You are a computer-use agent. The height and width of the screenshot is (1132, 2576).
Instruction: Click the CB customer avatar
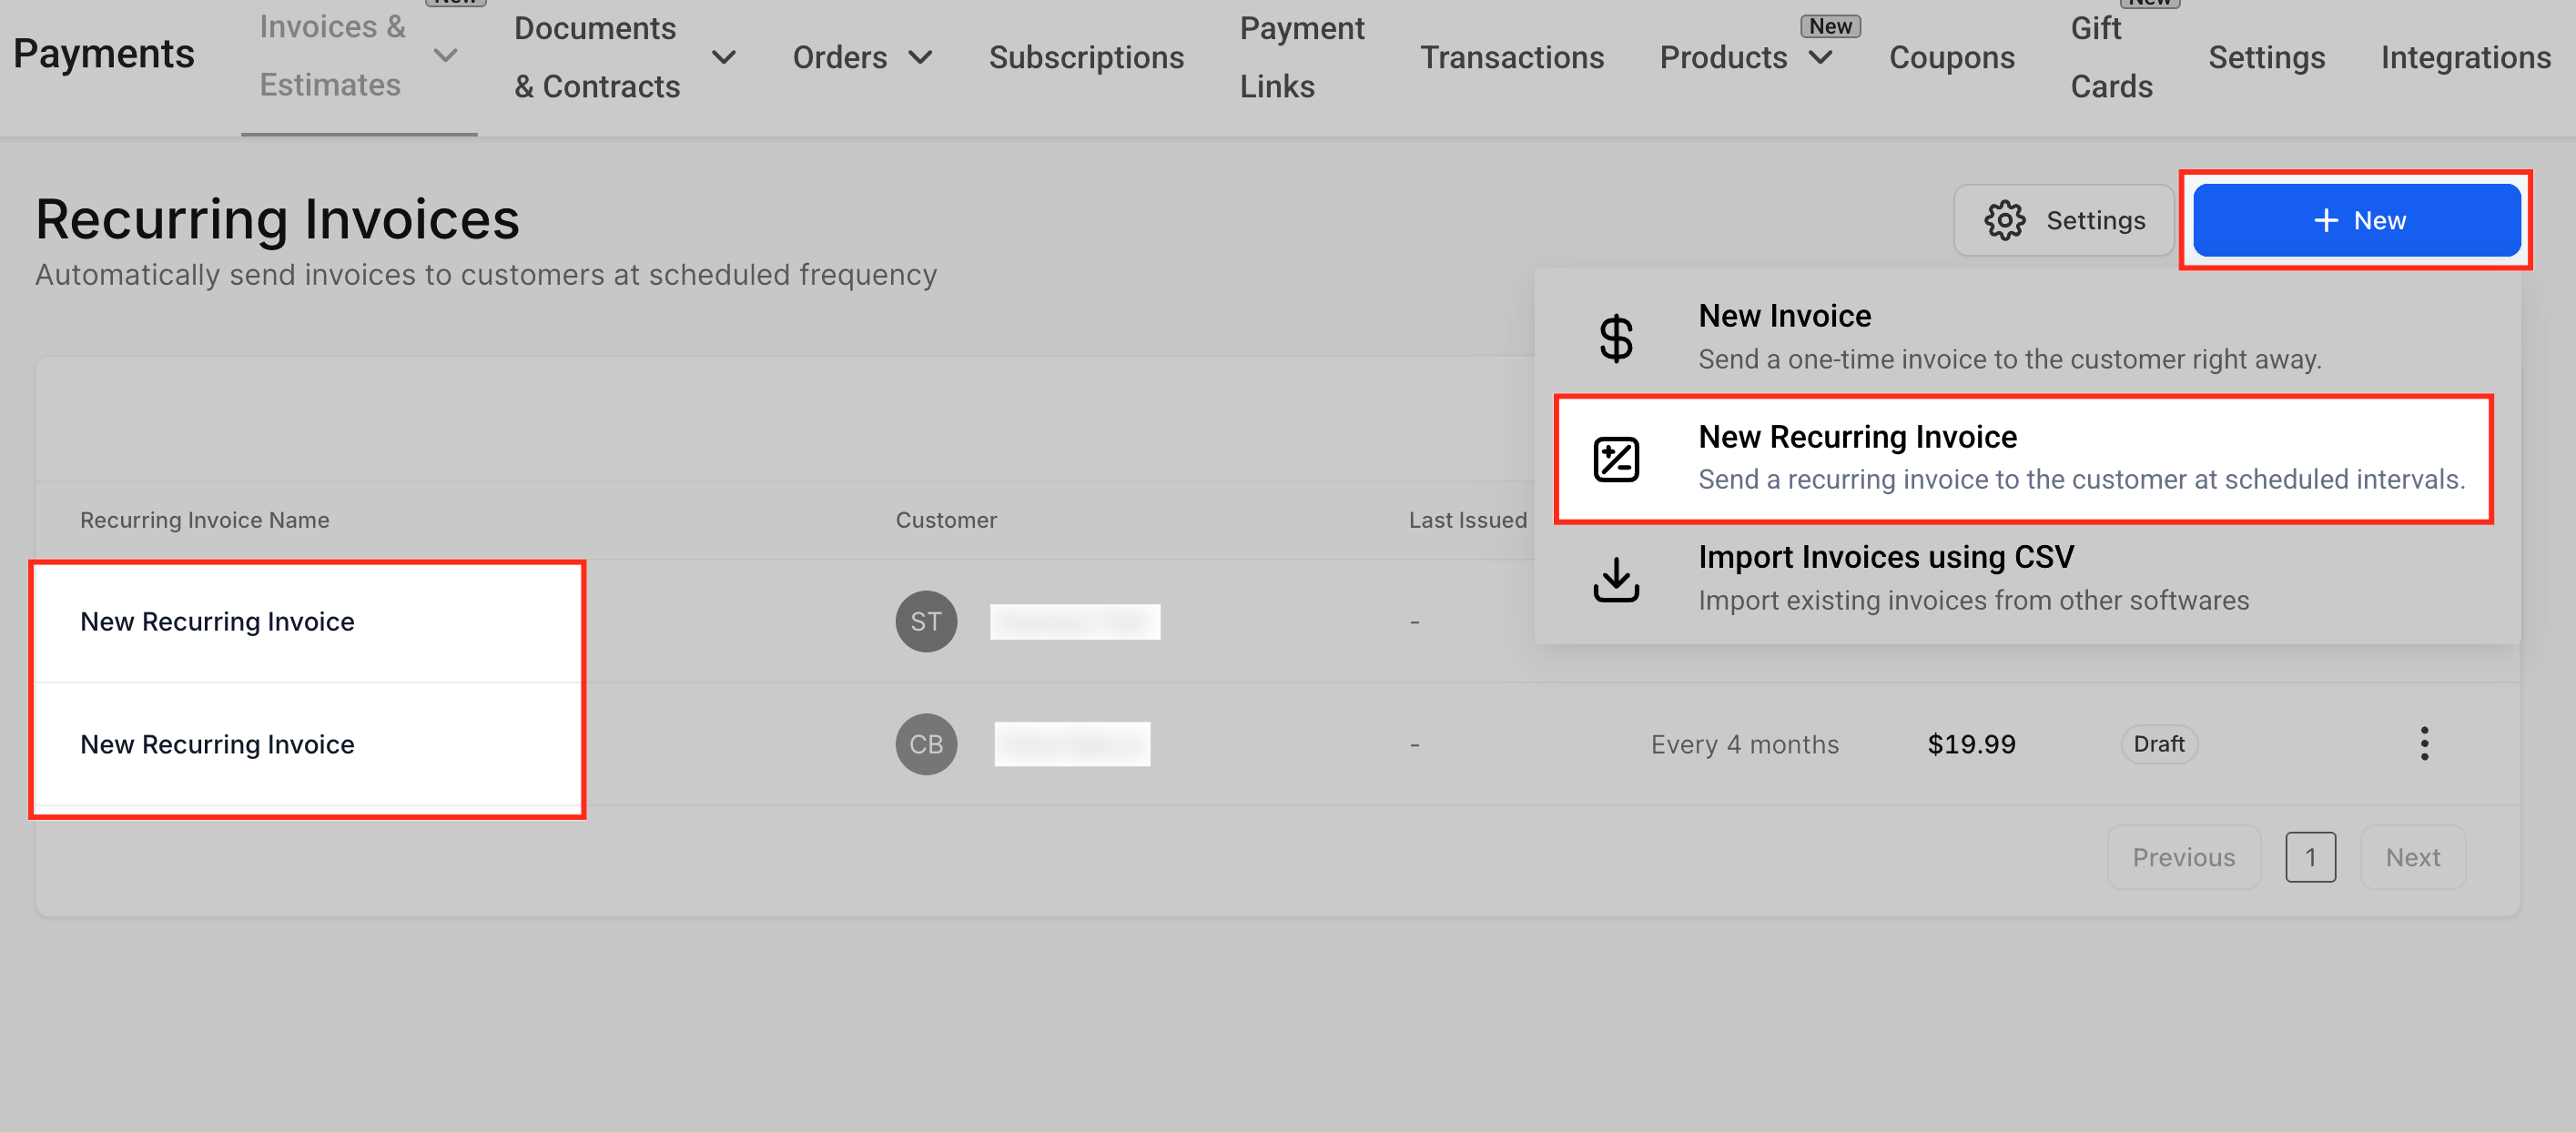point(925,744)
